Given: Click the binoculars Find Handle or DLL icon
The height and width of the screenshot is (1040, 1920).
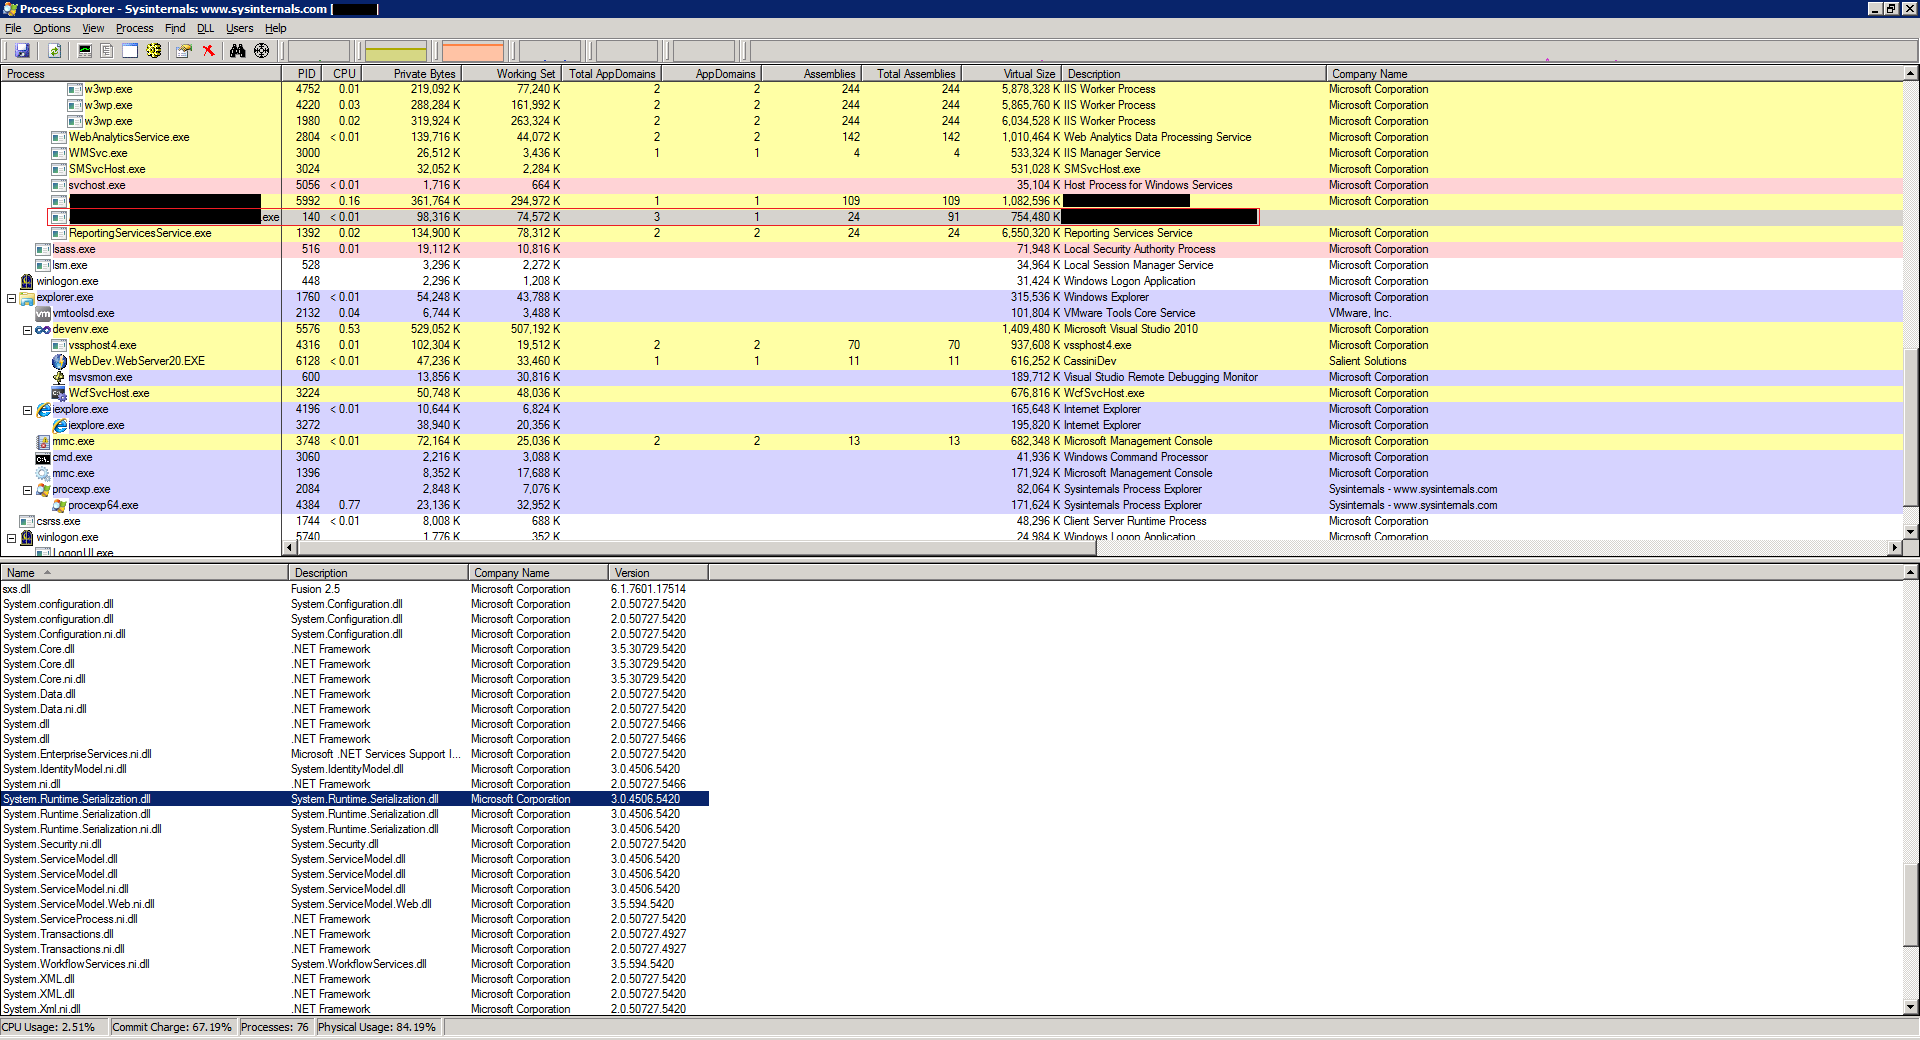Looking at the screenshot, I should pyautogui.click(x=237, y=51).
